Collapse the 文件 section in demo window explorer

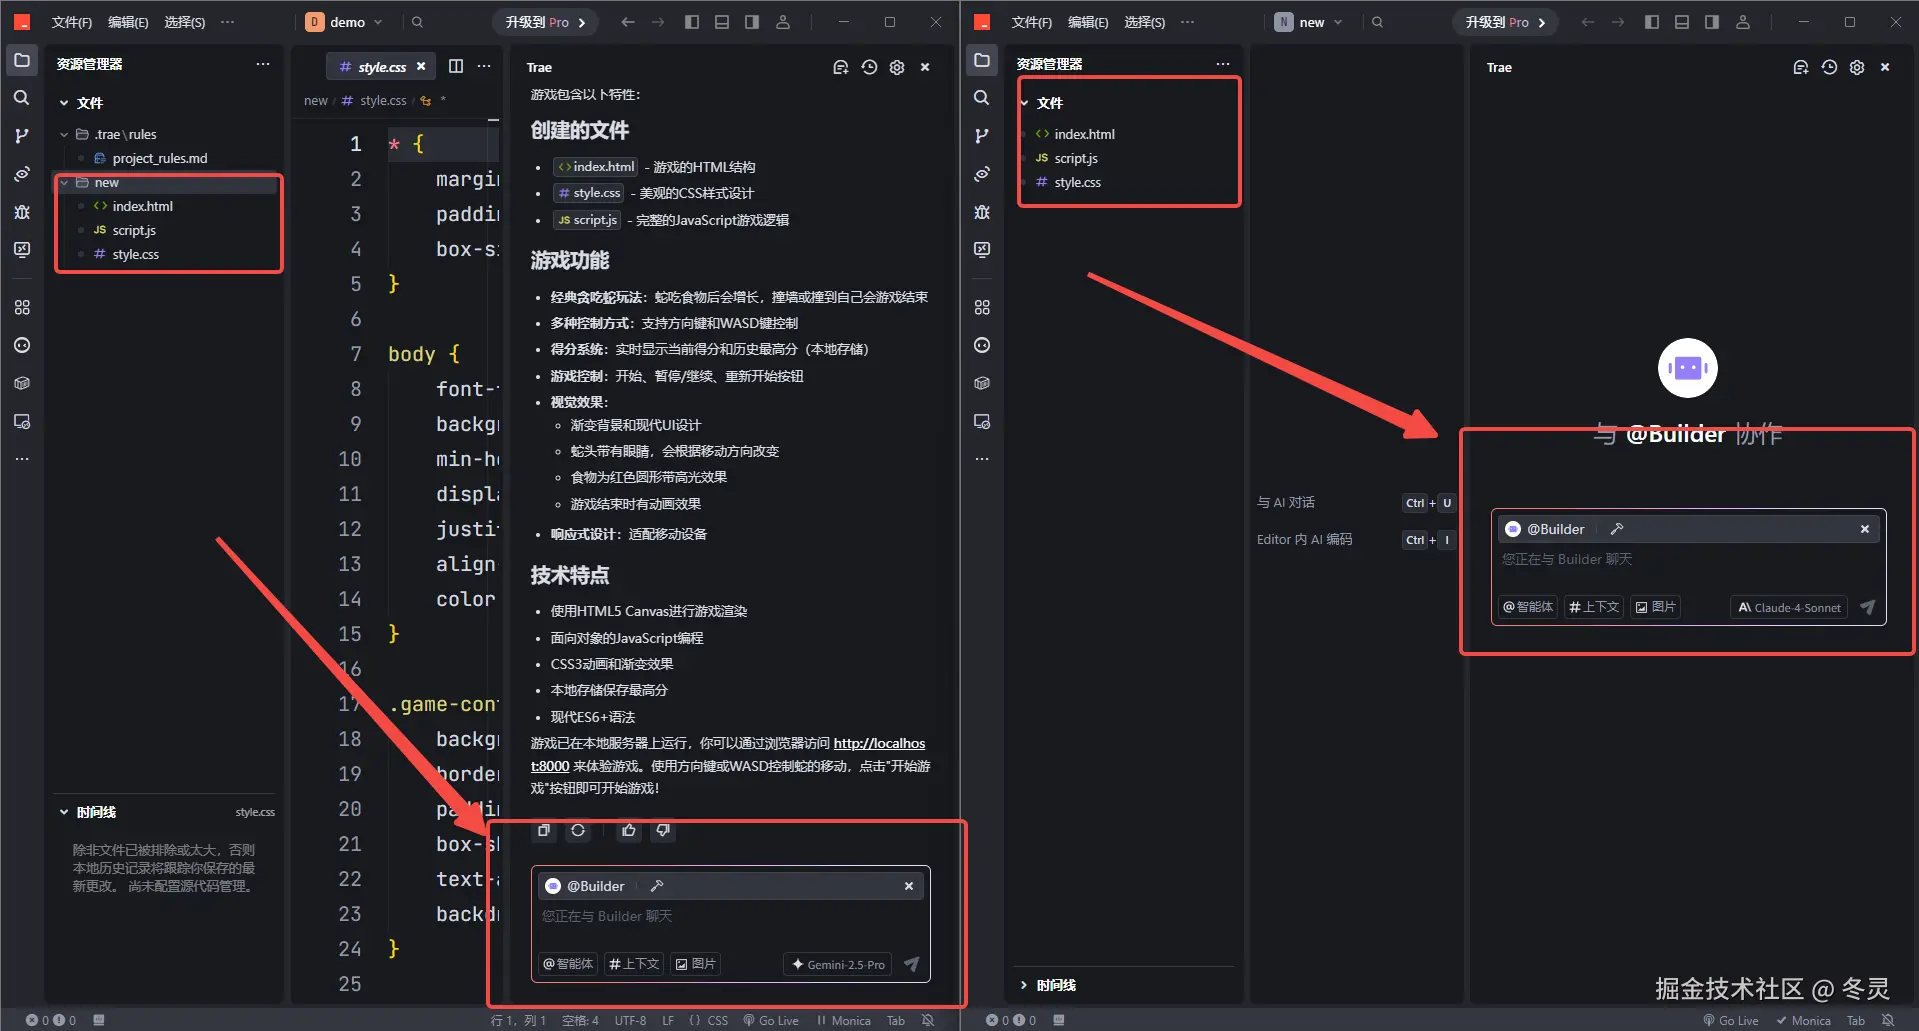pos(64,103)
